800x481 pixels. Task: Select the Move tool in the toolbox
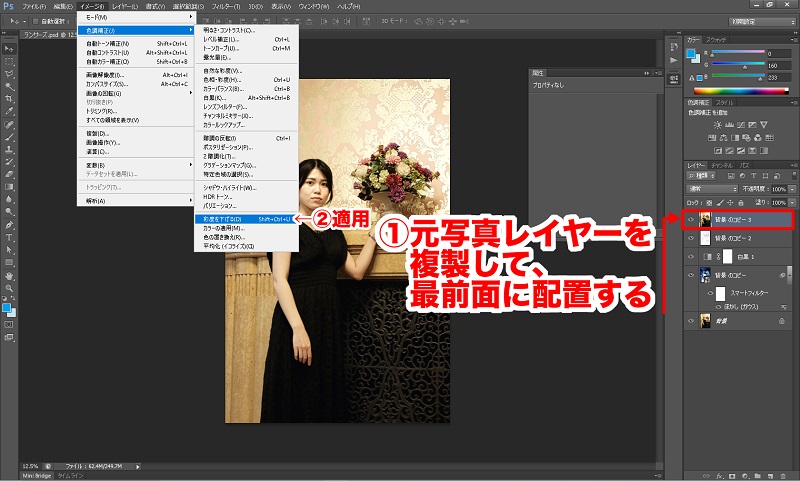pyautogui.click(x=9, y=49)
